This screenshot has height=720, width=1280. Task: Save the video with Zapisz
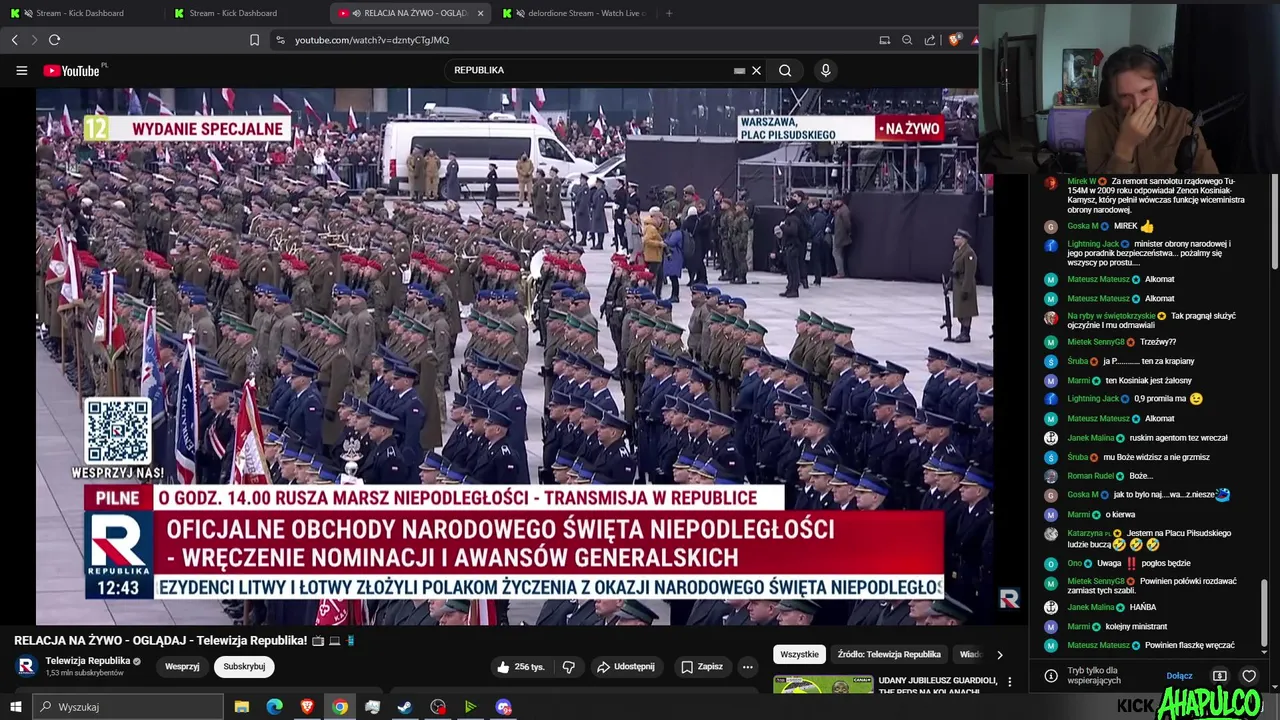(x=701, y=667)
